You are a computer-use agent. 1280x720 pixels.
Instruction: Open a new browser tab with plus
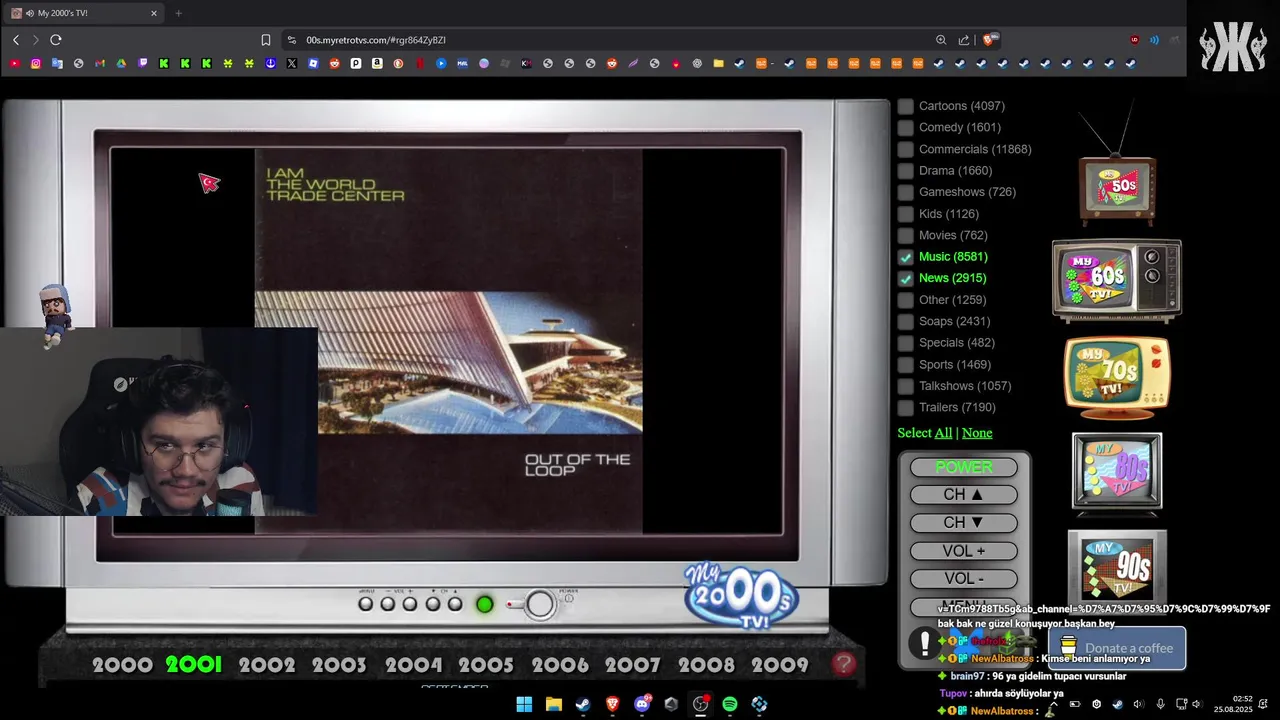178,13
